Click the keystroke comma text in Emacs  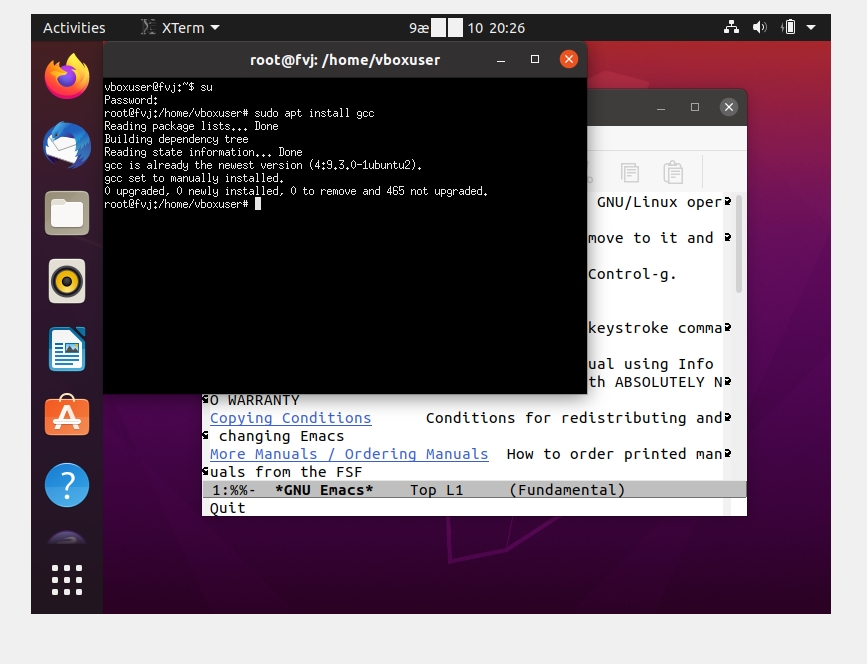coord(655,328)
